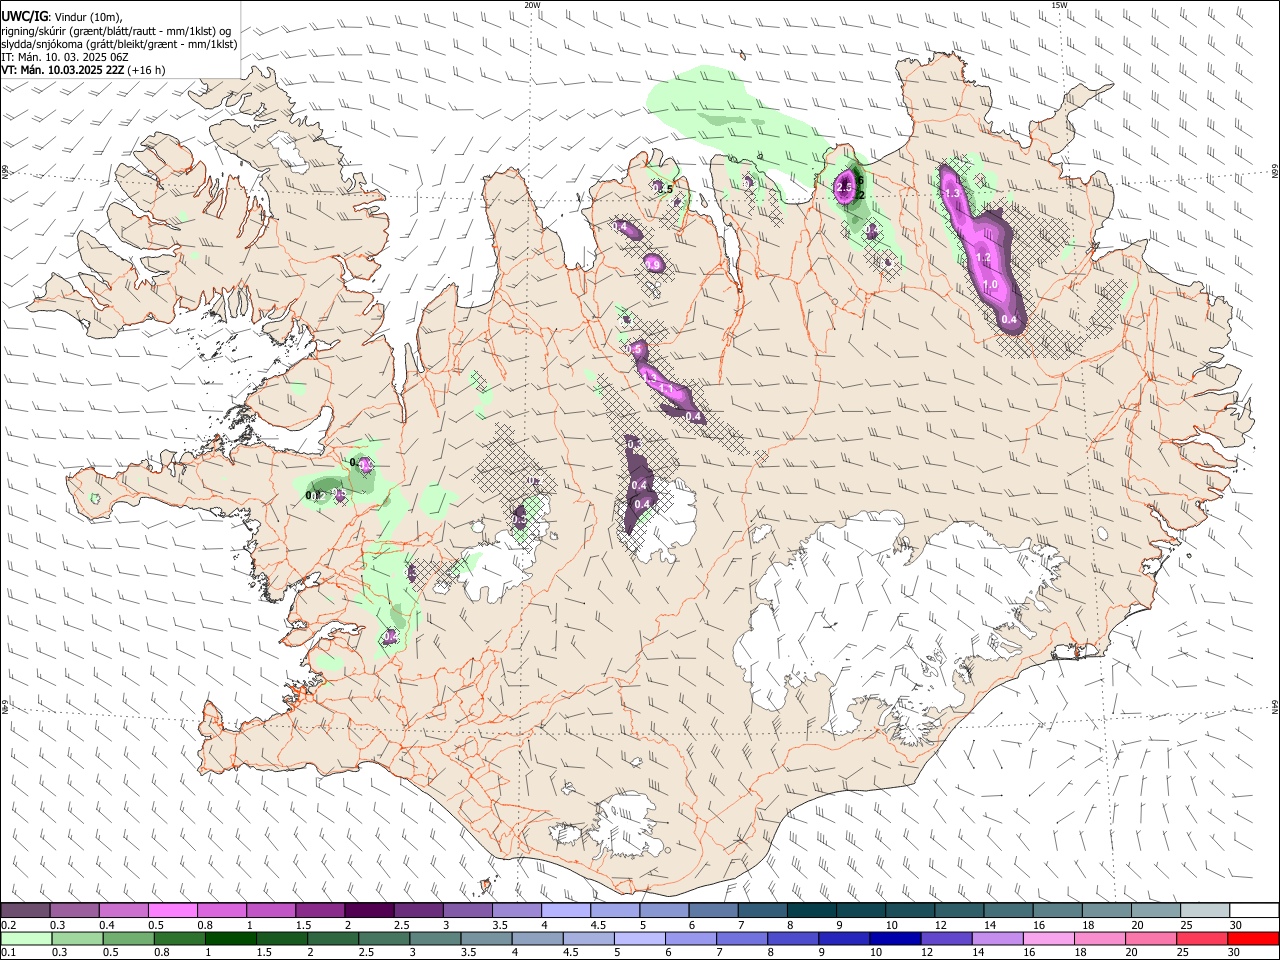Pick lower-row swatch between 0.3 and 0.5

(x=77, y=938)
